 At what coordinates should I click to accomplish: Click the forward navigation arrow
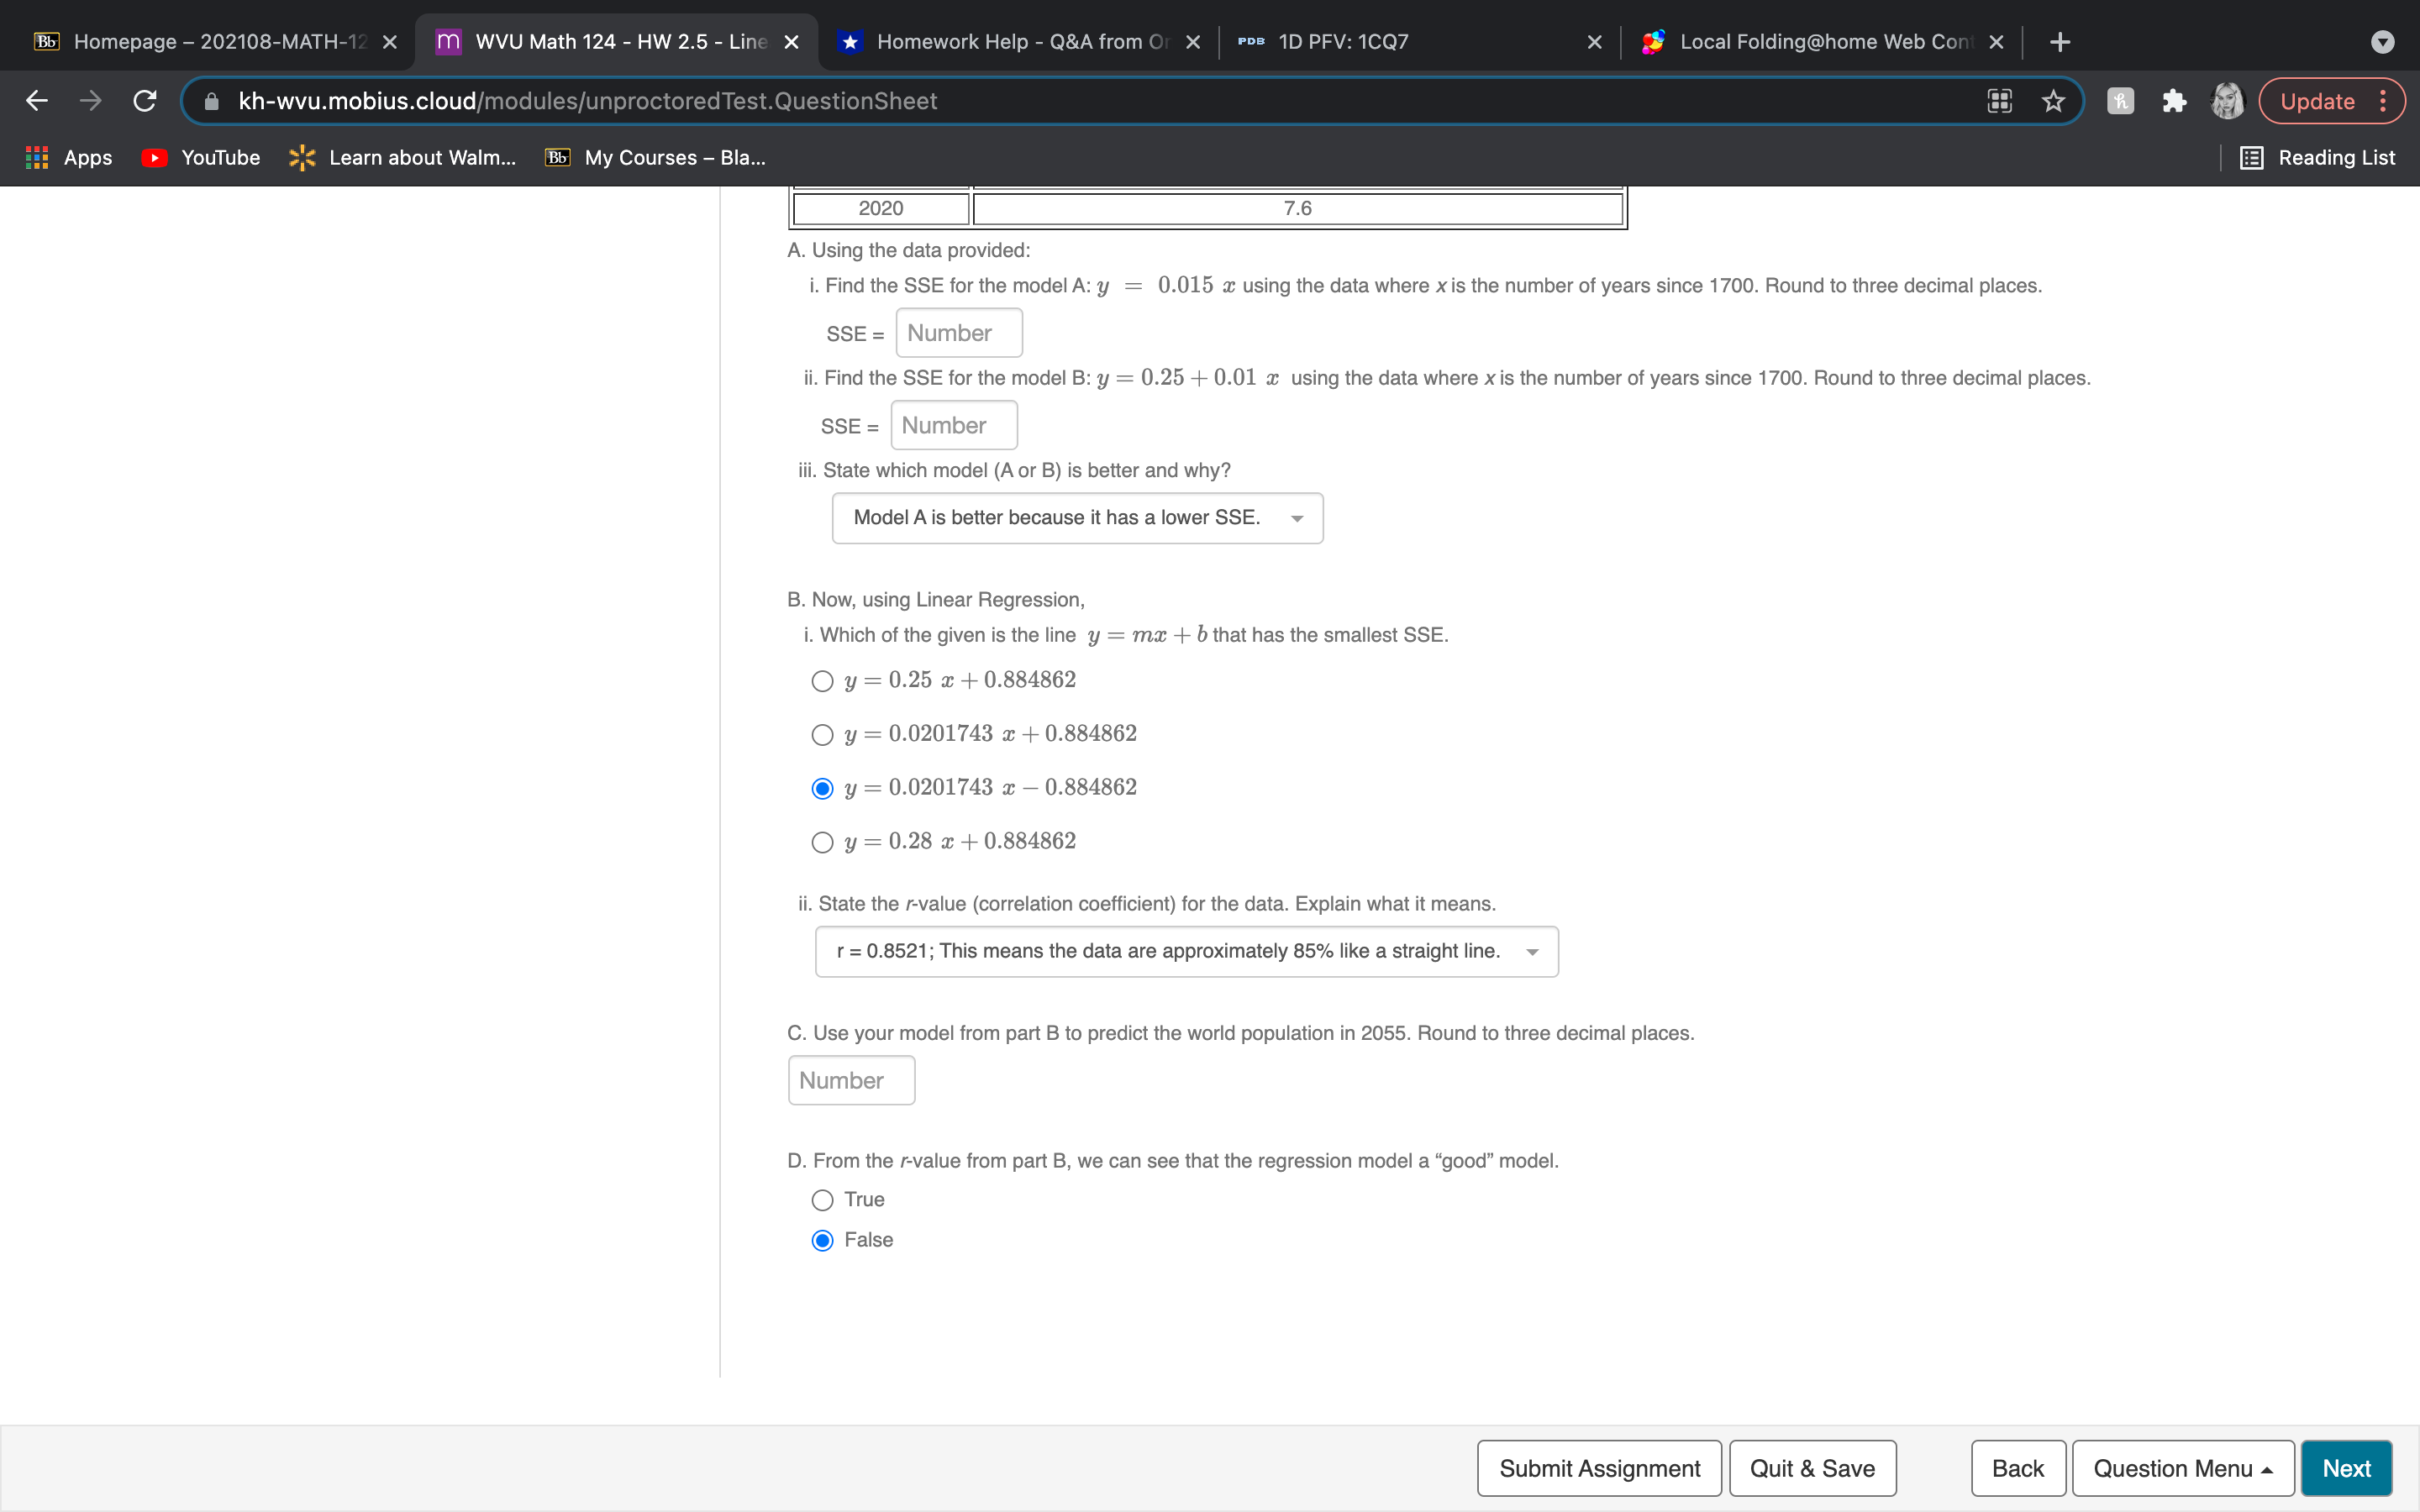tap(90, 100)
